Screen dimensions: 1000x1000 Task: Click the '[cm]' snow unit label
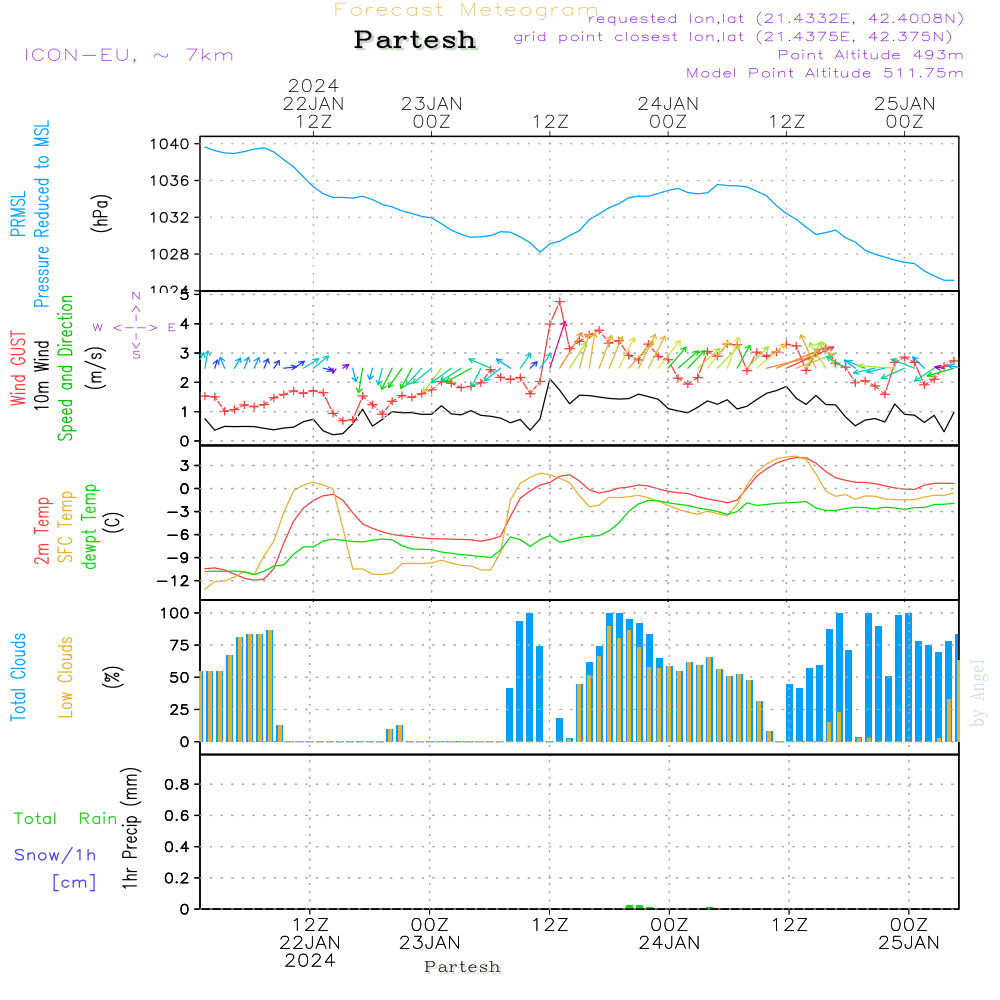[74, 882]
